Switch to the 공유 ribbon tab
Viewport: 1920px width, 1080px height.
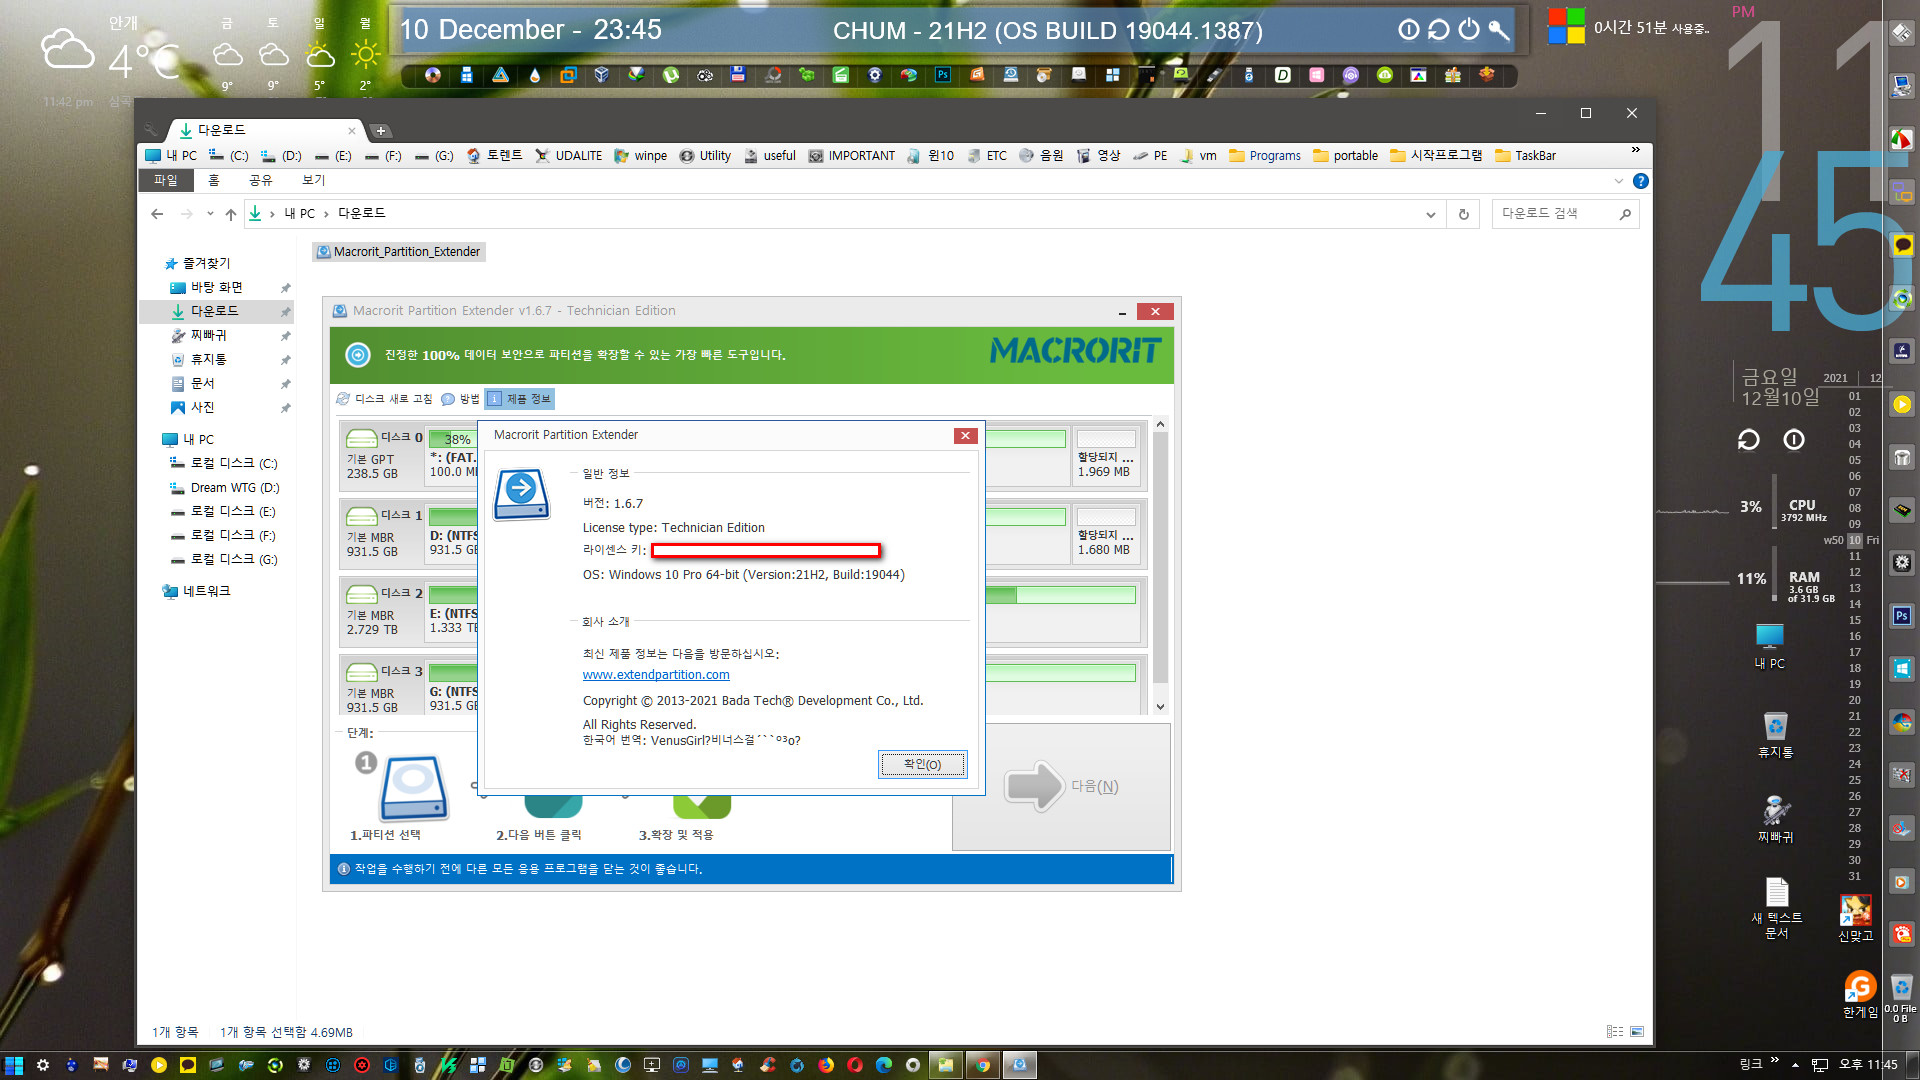tap(260, 180)
